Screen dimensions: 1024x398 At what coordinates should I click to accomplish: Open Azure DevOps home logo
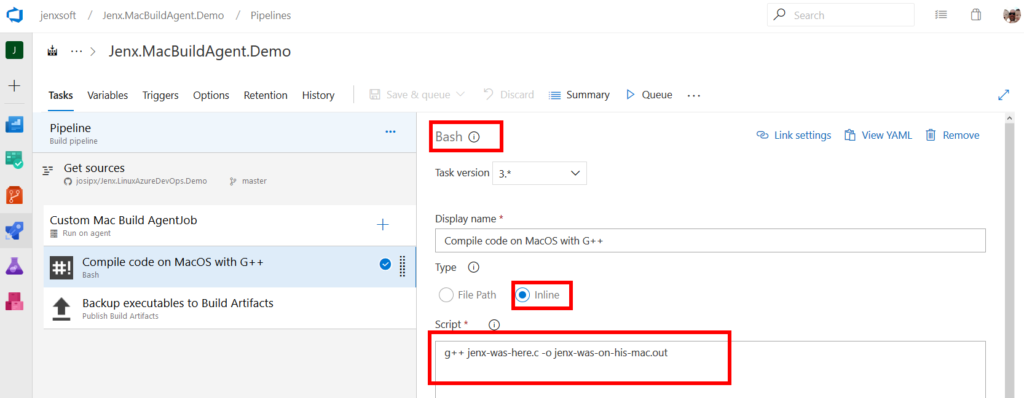click(x=15, y=16)
